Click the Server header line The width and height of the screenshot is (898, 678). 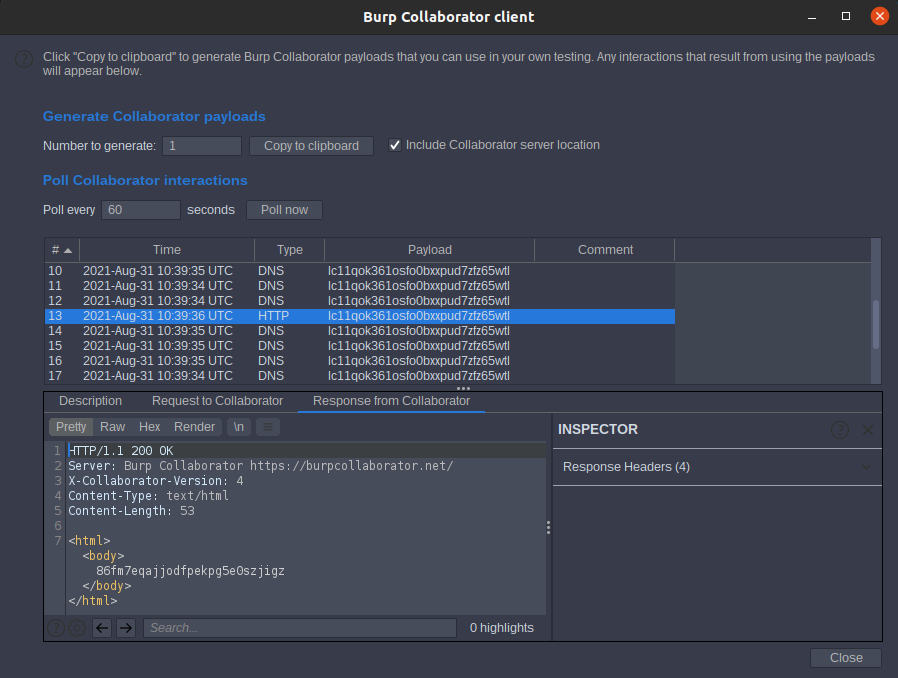pyautogui.click(x=261, y=466)
